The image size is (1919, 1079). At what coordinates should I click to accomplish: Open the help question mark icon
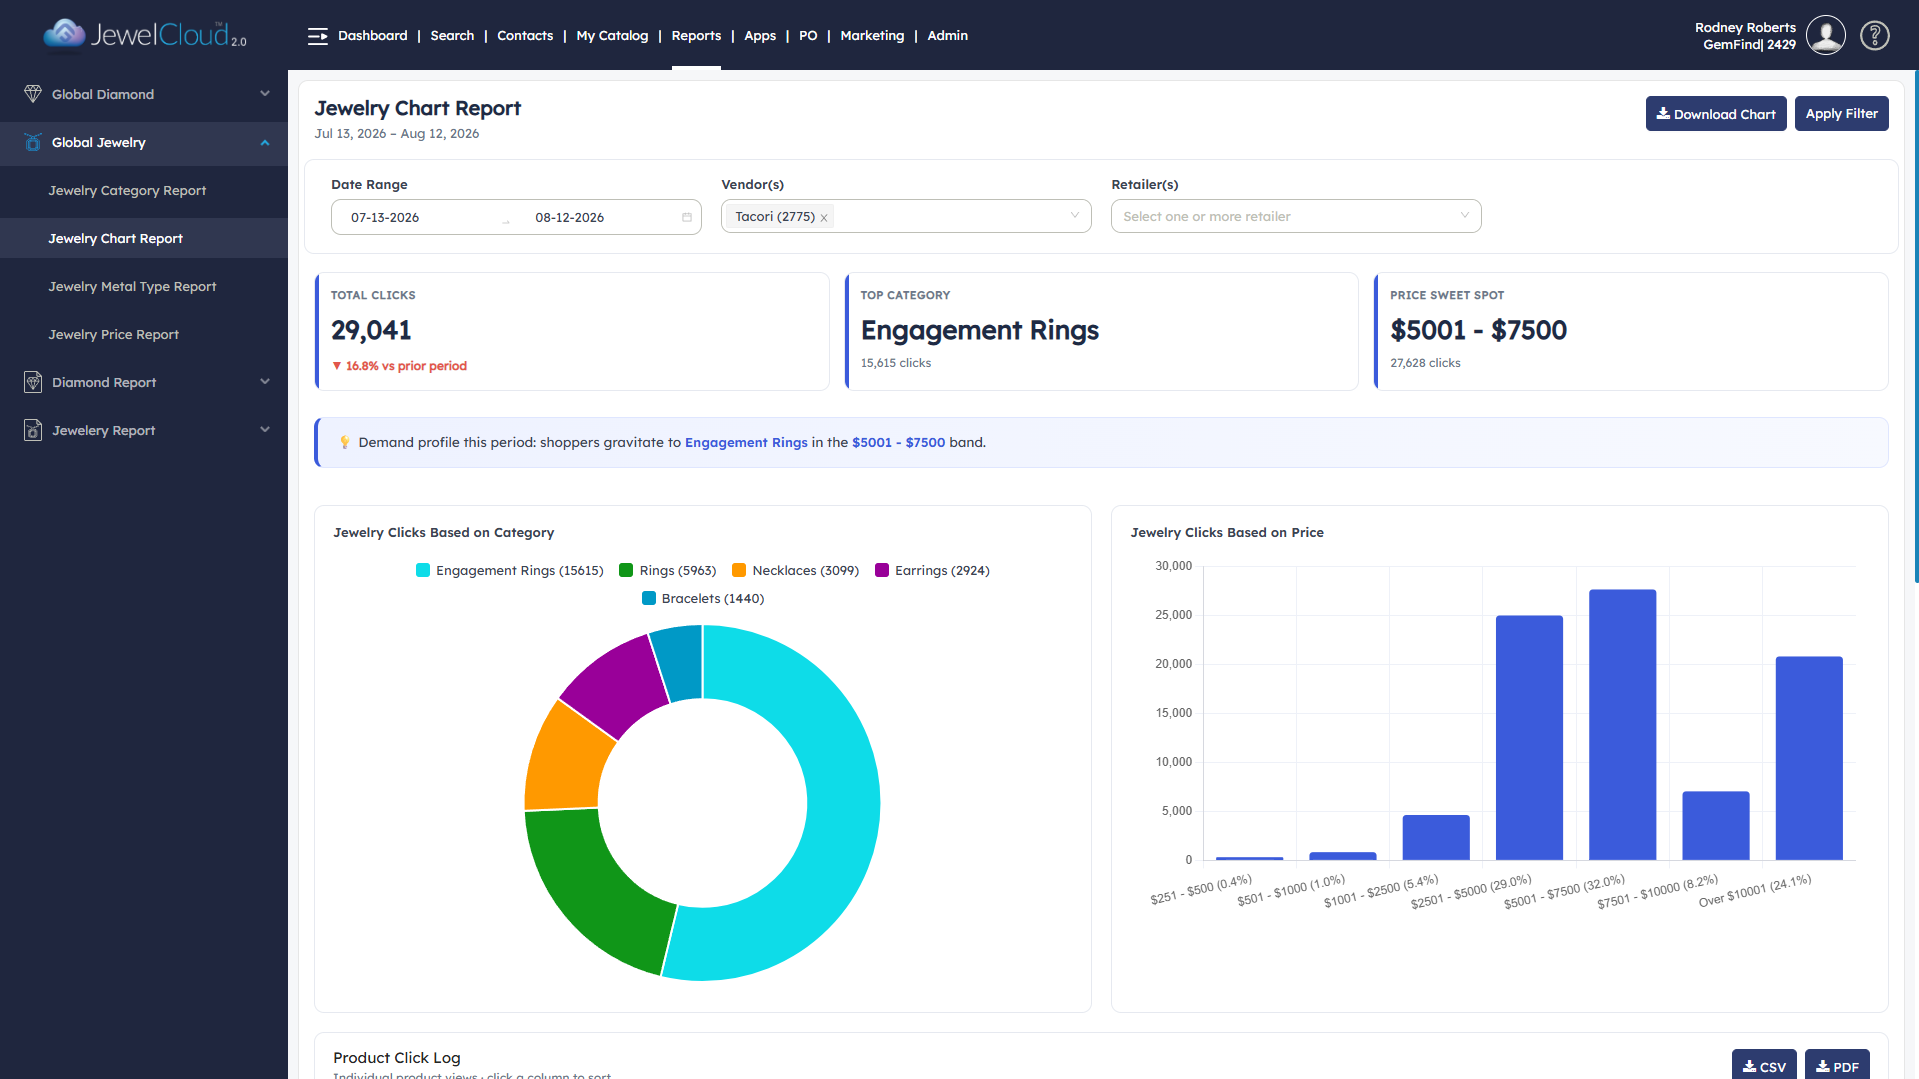pyautogui.click(x=1874, y=36)
